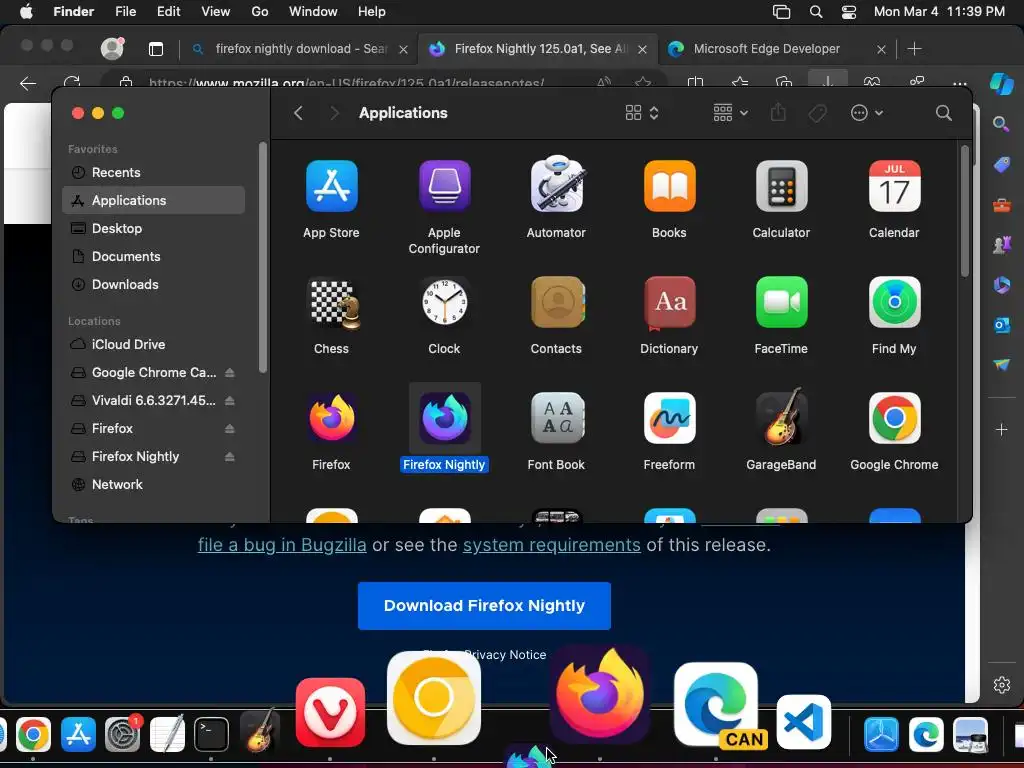
Task: Select the Automator app icon
Action: (556, 185)
